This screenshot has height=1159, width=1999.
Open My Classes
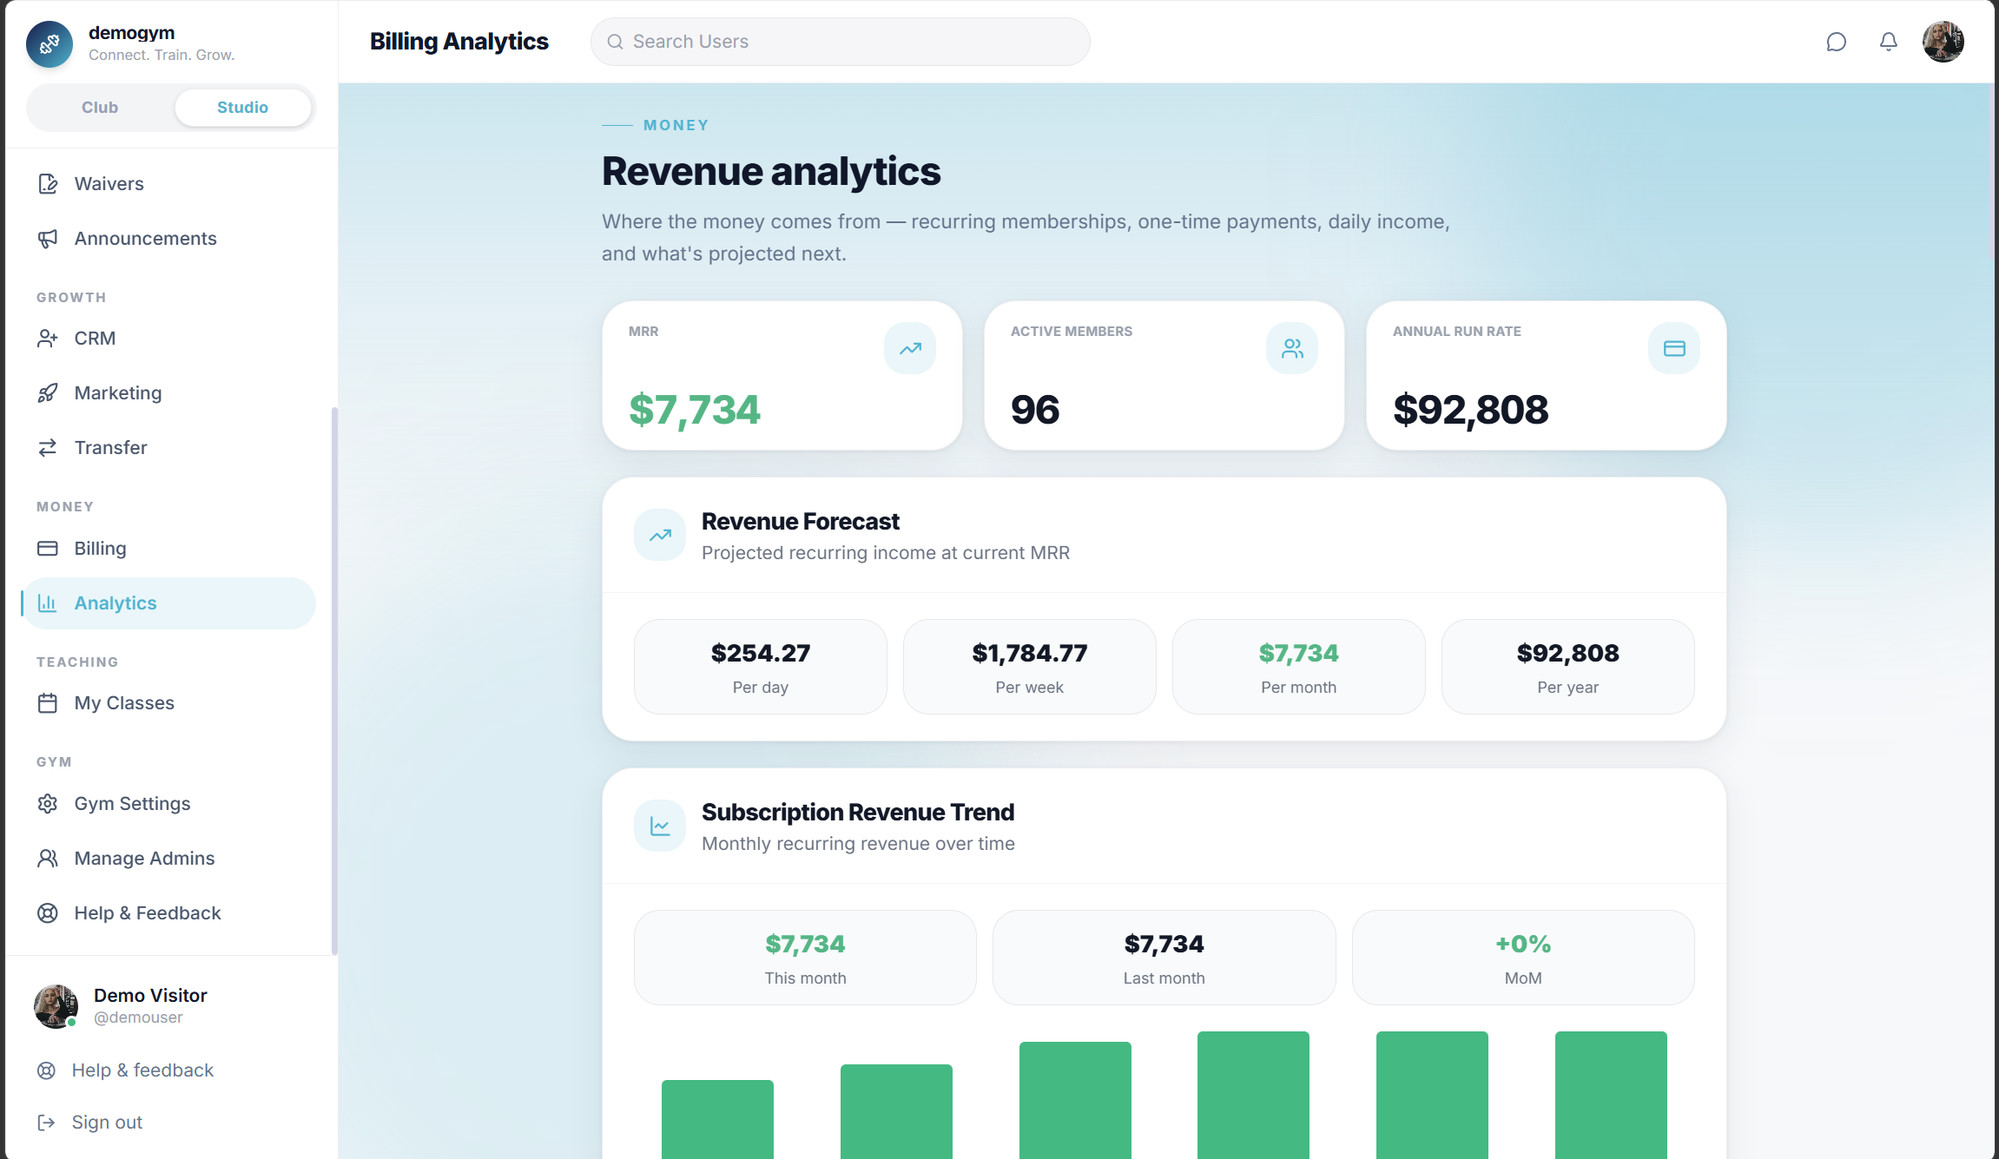168,703
